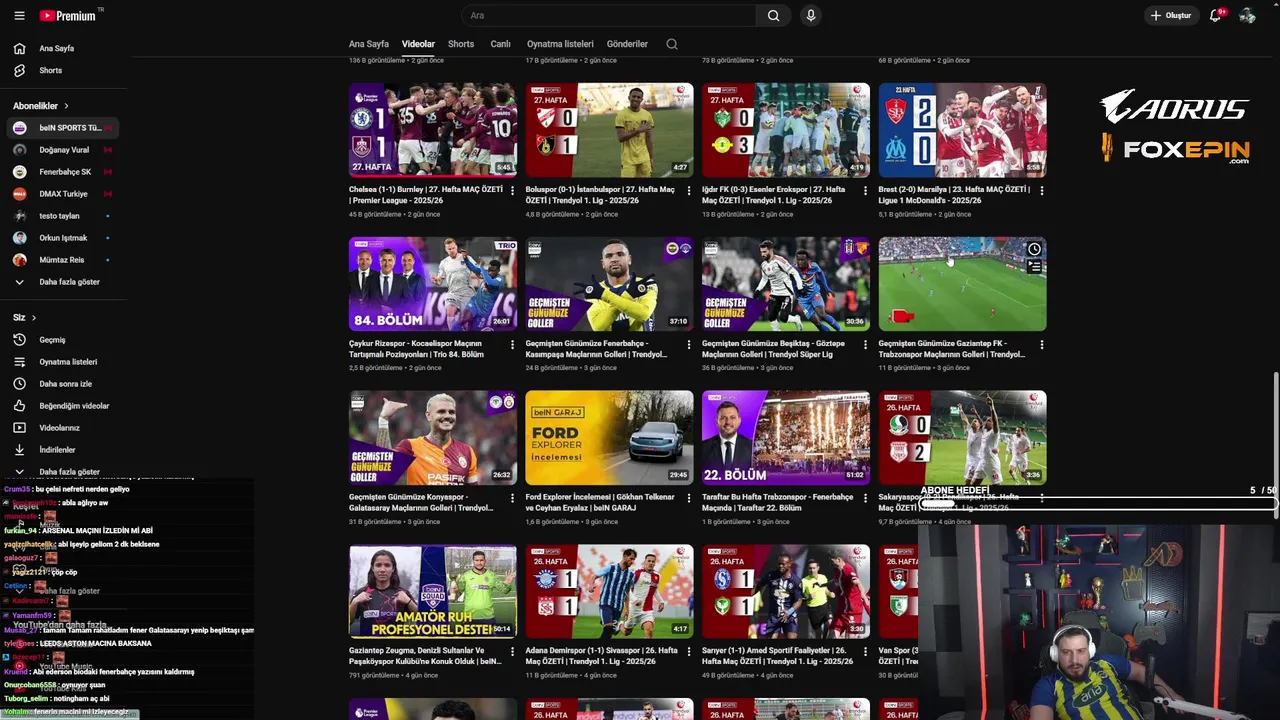Open DMAX Turkiye subscription
1280x720 pixels.
click(x=63, y=194)
